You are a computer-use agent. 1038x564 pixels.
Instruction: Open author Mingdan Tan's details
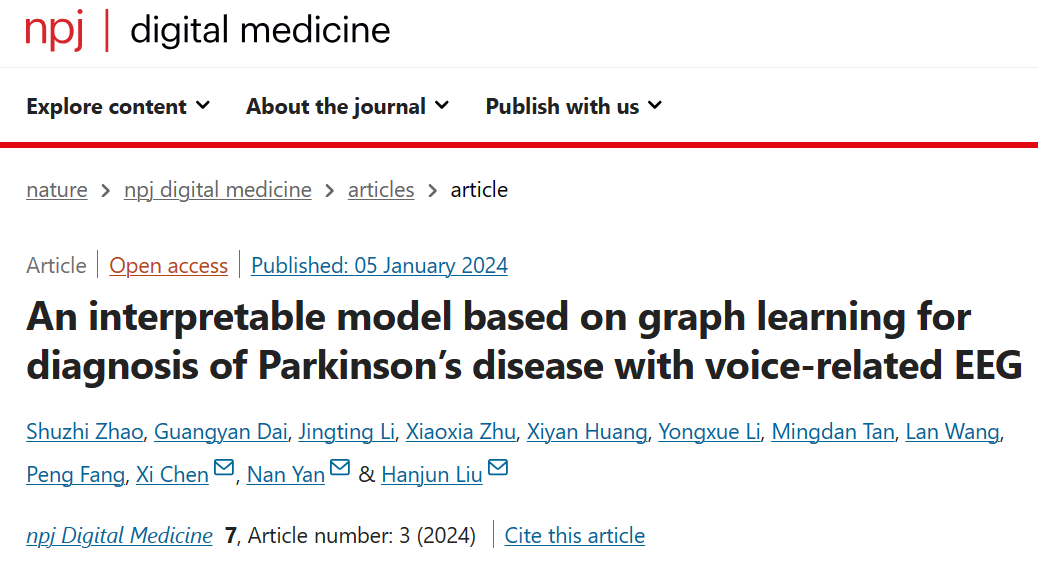click(x=834, y=432)
